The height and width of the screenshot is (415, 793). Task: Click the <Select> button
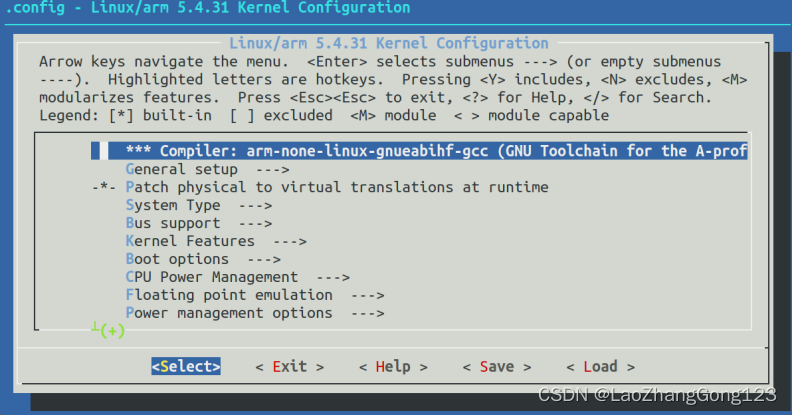point(186,366)
